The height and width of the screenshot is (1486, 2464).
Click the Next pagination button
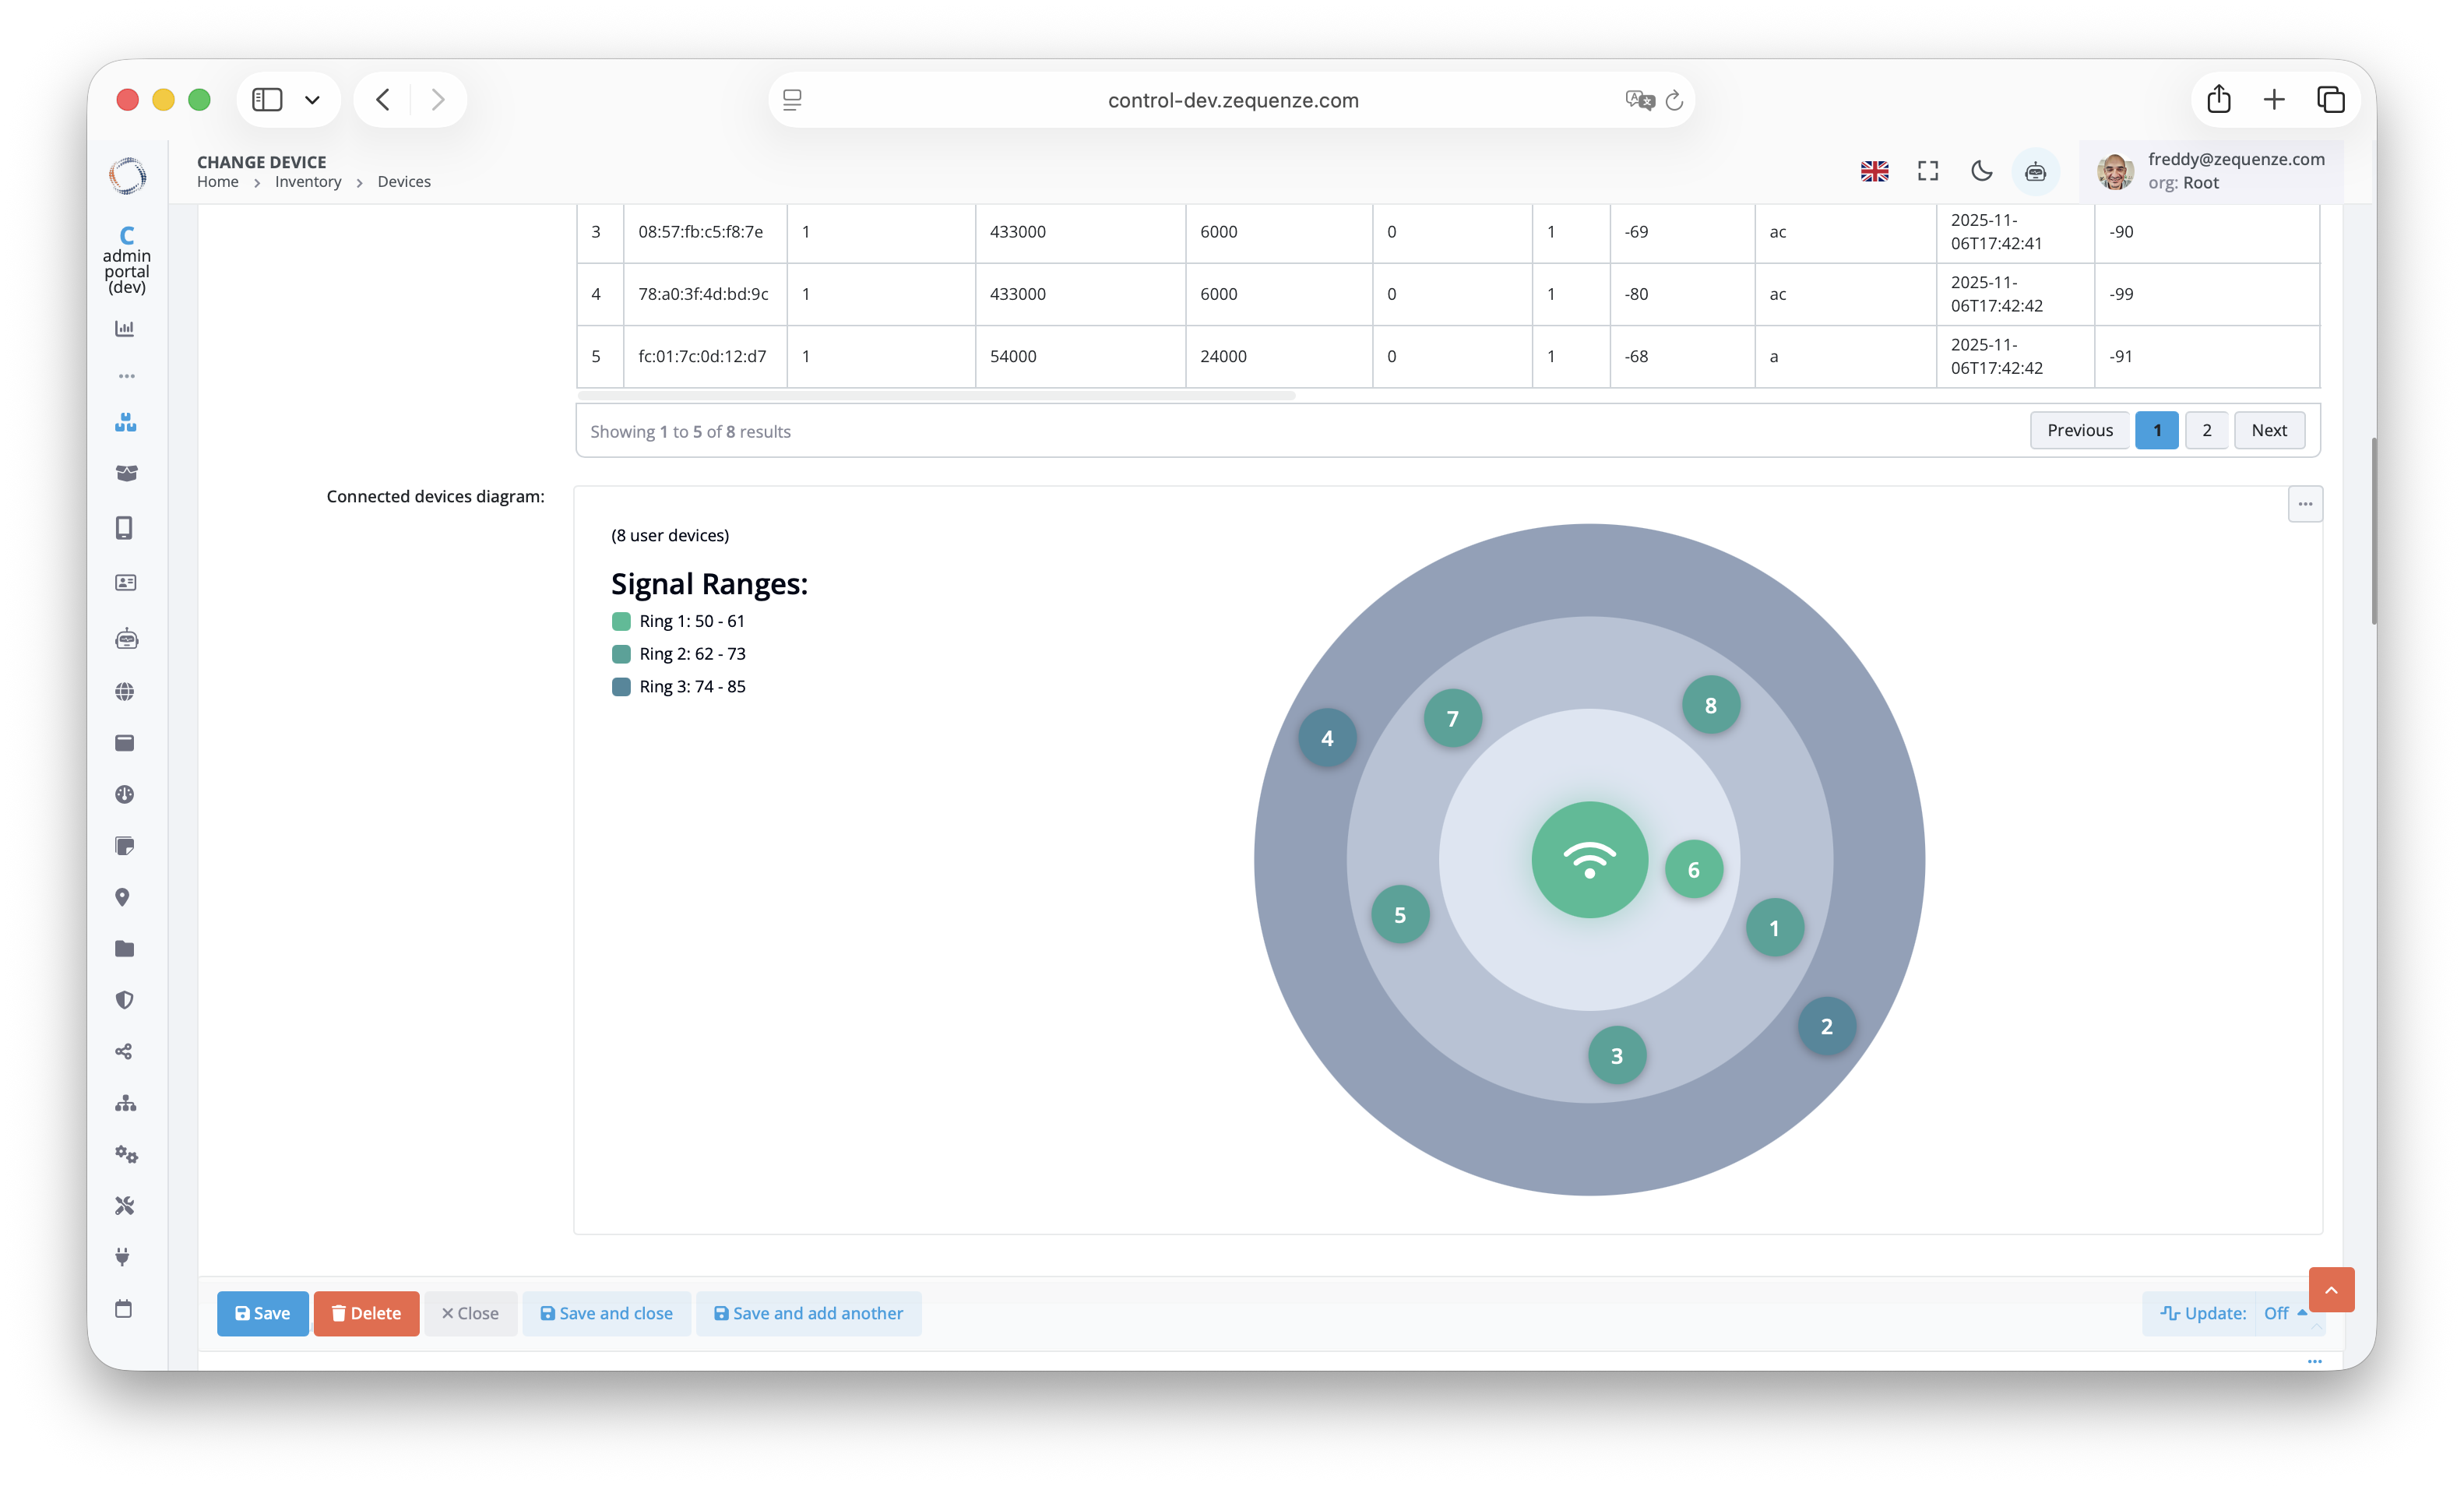point(2269,430)
